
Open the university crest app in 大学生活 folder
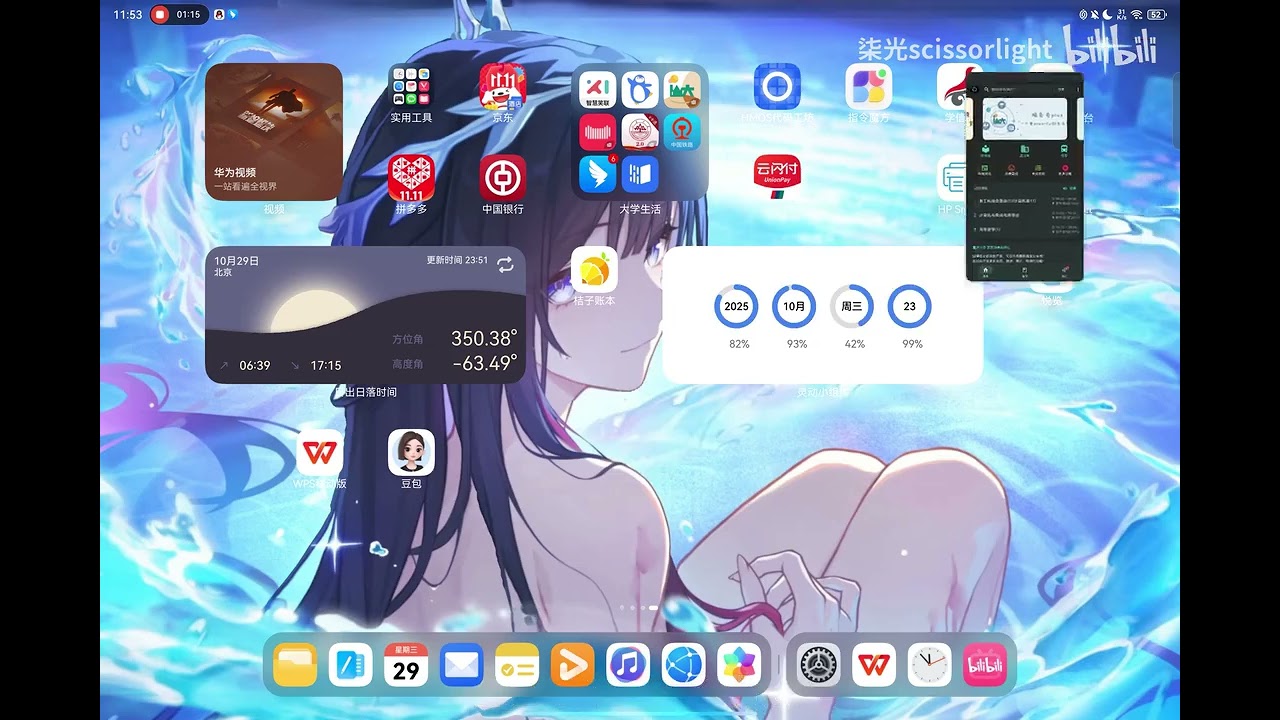click(x=640, y=132)
